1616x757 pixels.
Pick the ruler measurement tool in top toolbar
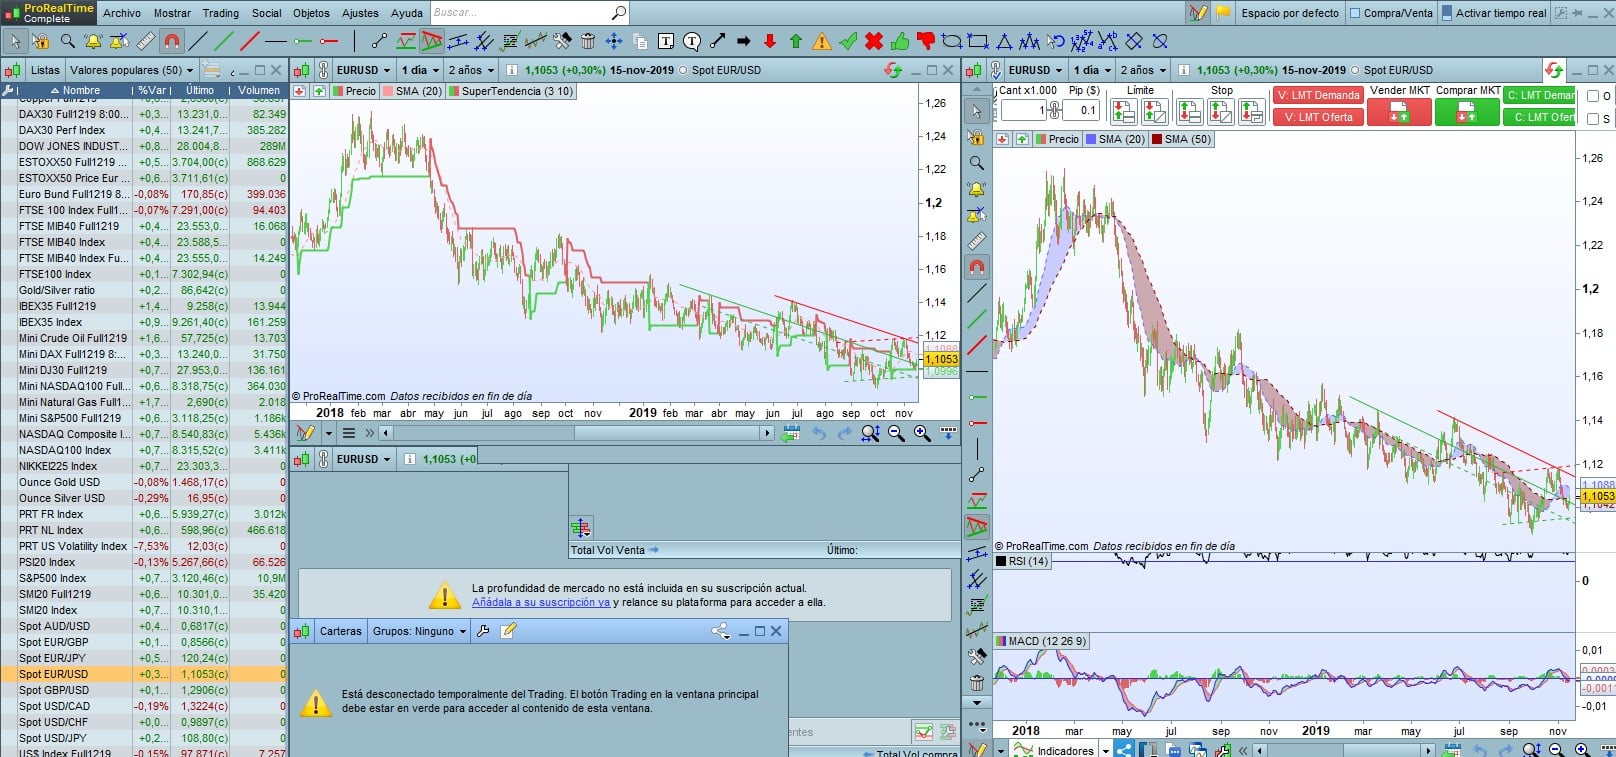click(146, 41)
